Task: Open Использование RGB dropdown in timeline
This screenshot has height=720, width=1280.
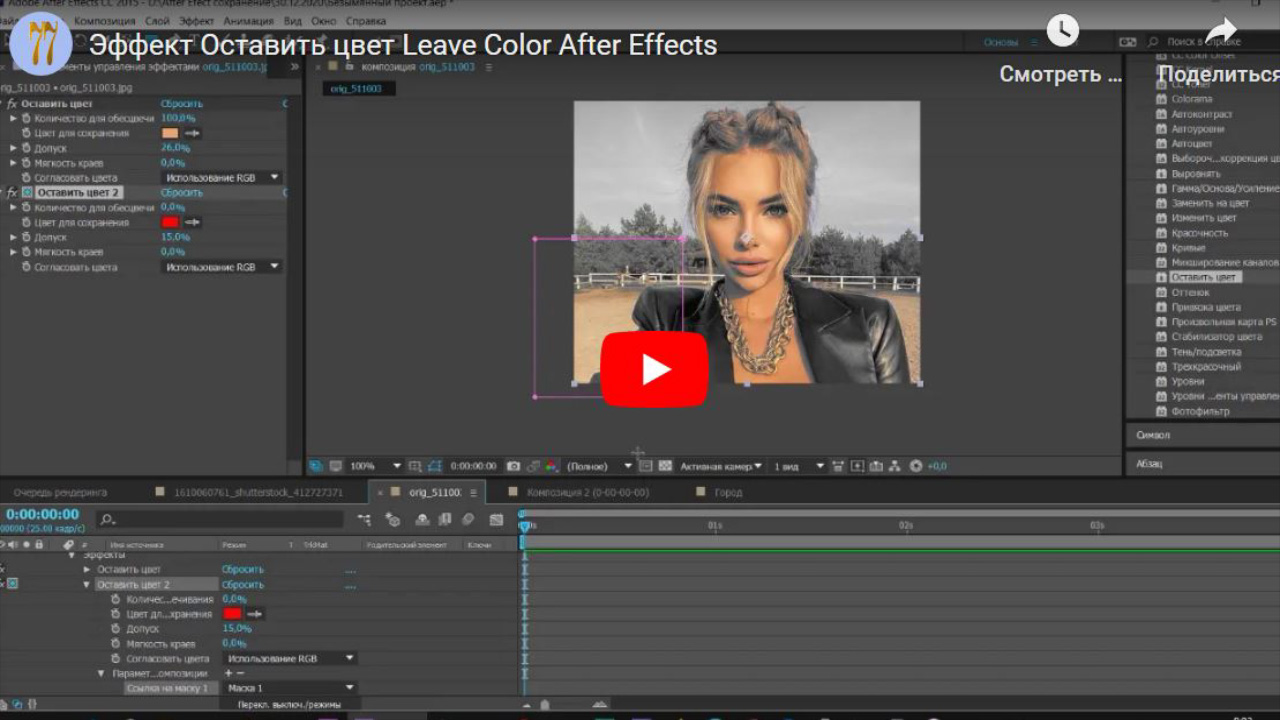Action: pos(290,659)
